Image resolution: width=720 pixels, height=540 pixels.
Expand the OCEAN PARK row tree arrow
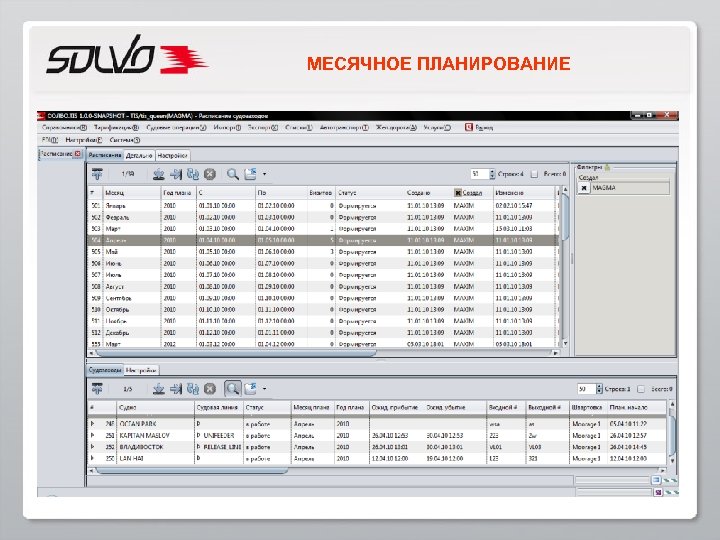92,423
